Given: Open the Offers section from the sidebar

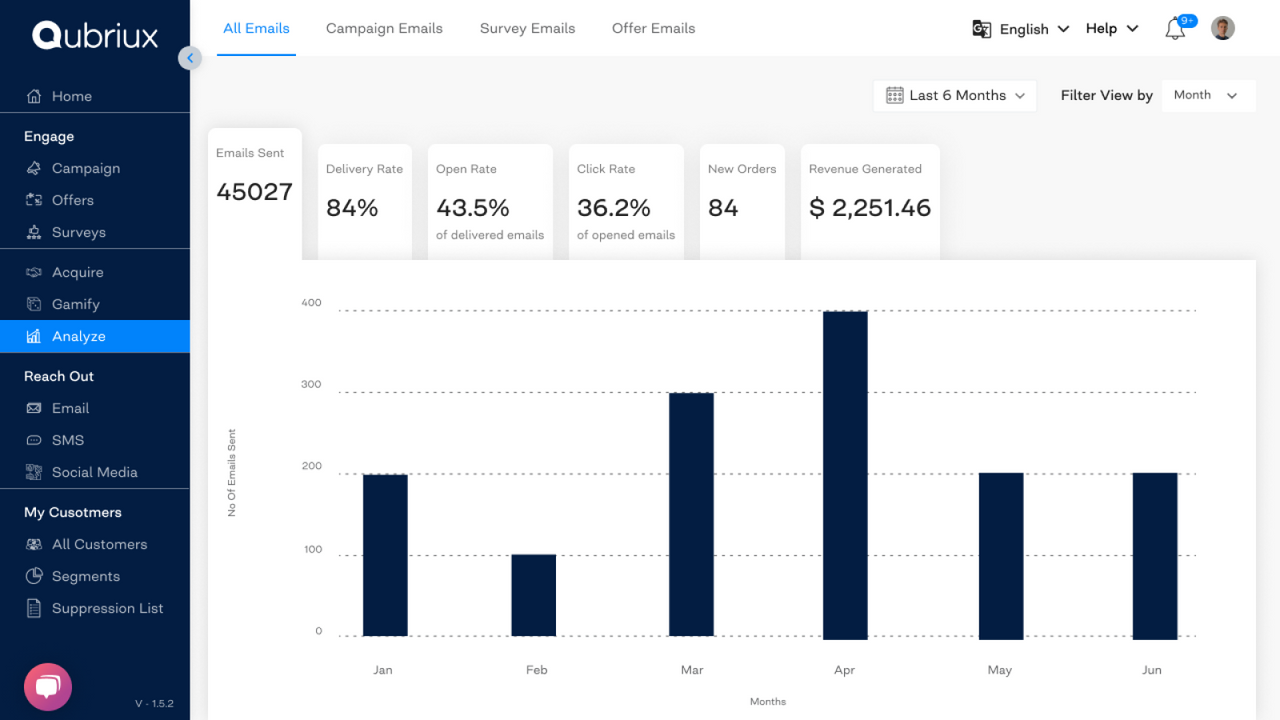Looking at the screenshot, I should [34, 200].
